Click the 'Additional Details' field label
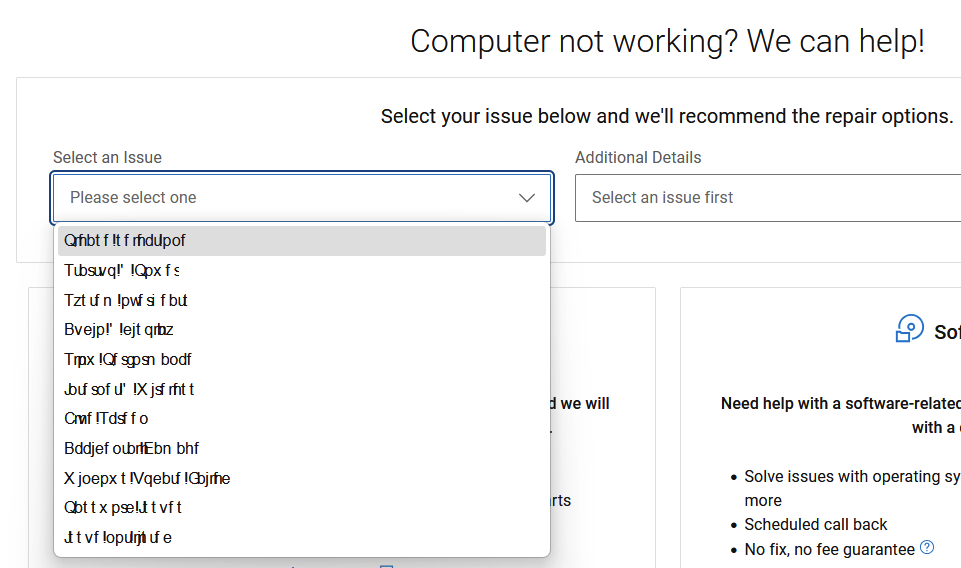961x568 pixels. pyautogui.click(x=638, y=158)
